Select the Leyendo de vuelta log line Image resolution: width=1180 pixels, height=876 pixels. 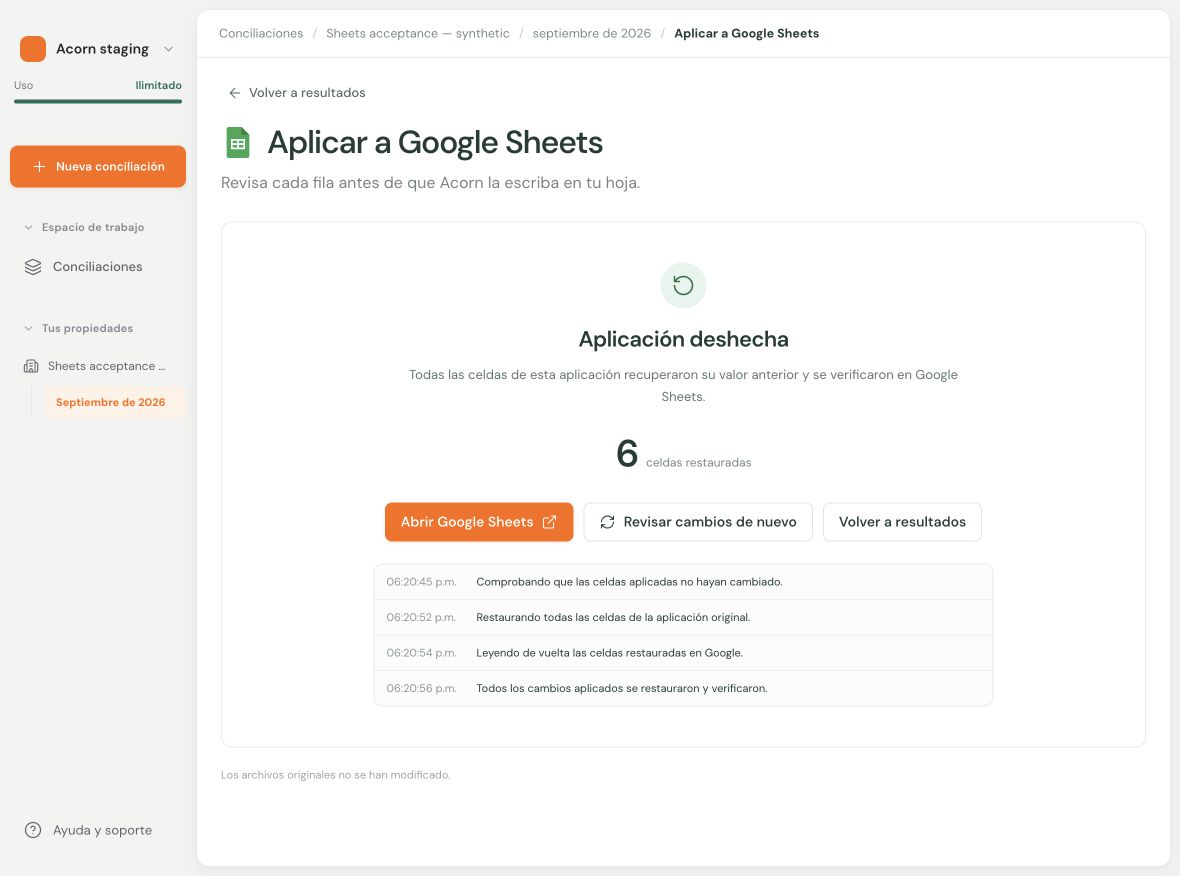683,652
